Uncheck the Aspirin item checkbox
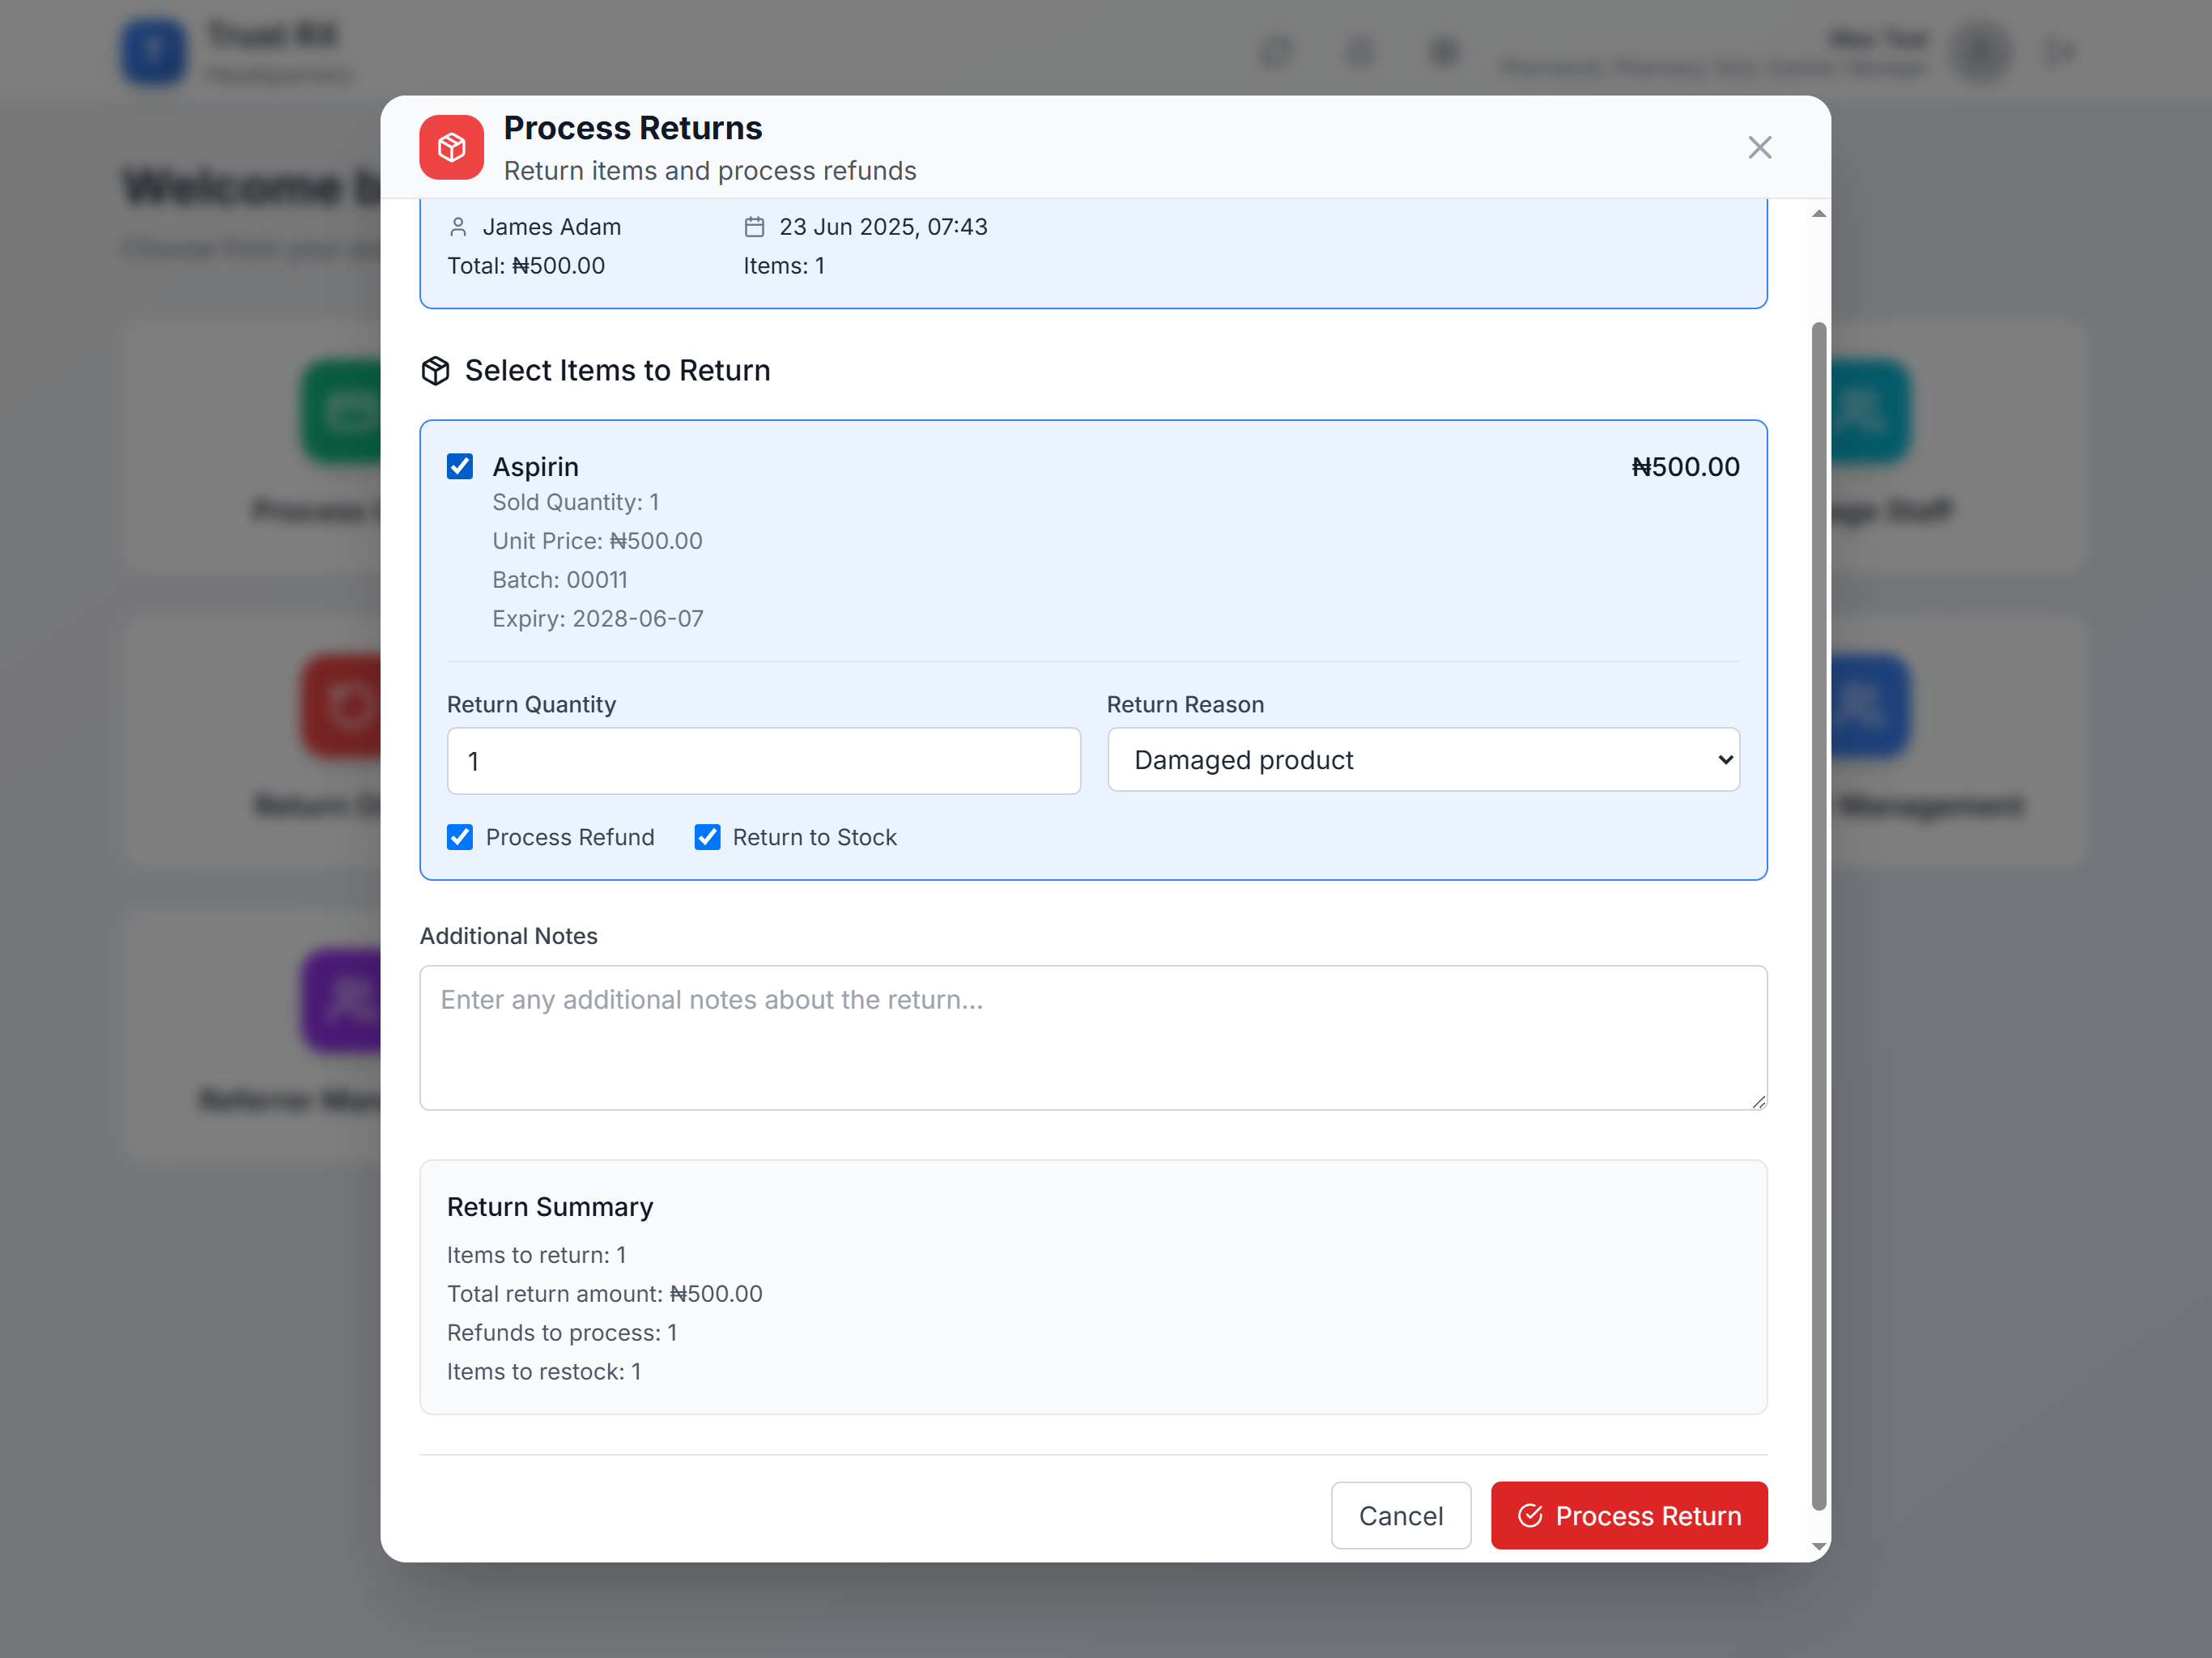 (460, 466)
